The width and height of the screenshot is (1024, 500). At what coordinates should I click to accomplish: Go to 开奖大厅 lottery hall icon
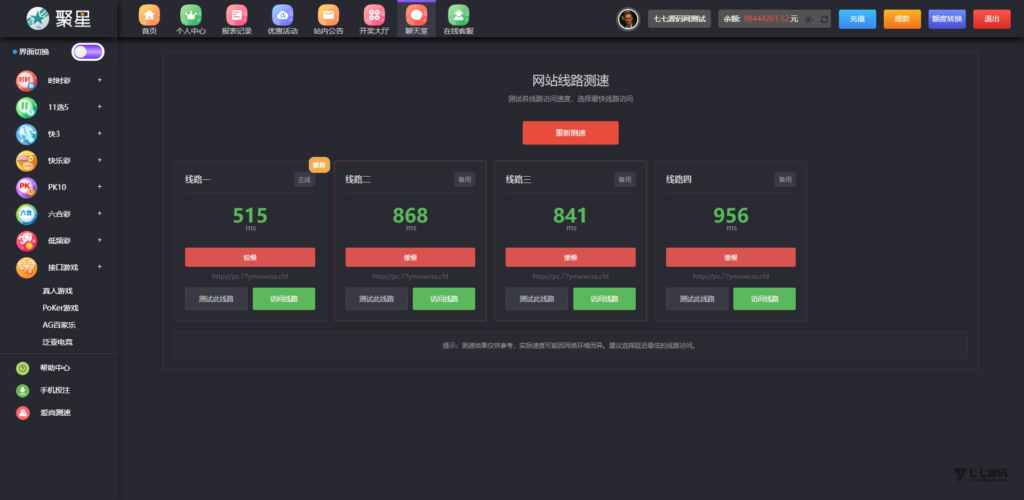373,15
